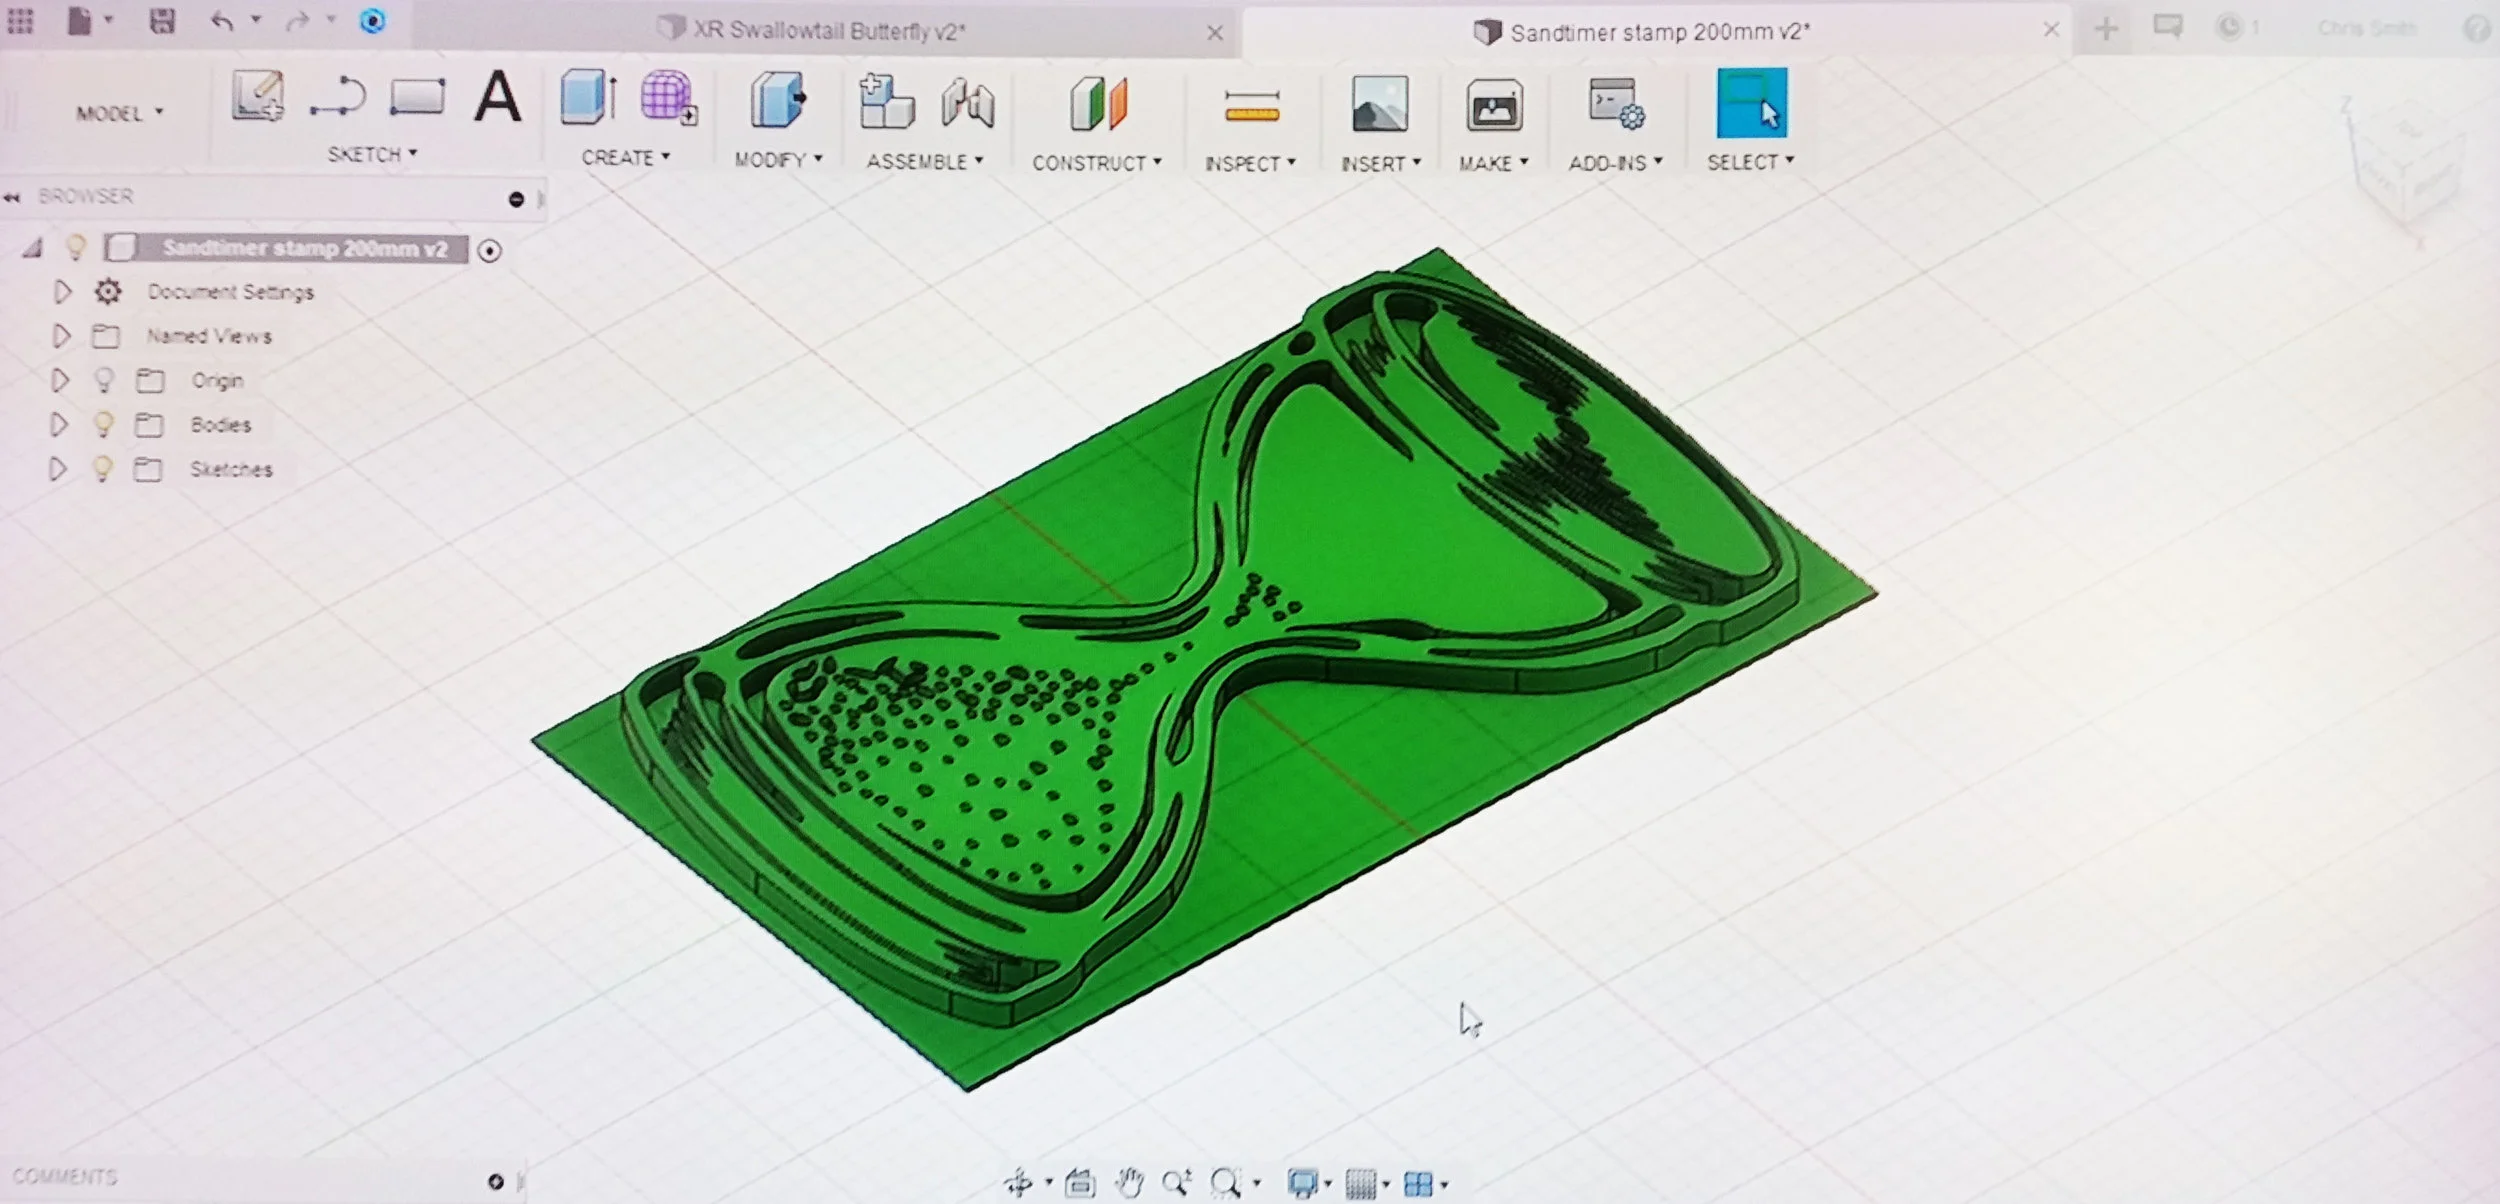The image size is (2500, 1204).
Task: Collapse the BROWSER panel with double arrows
Action: 12,198
